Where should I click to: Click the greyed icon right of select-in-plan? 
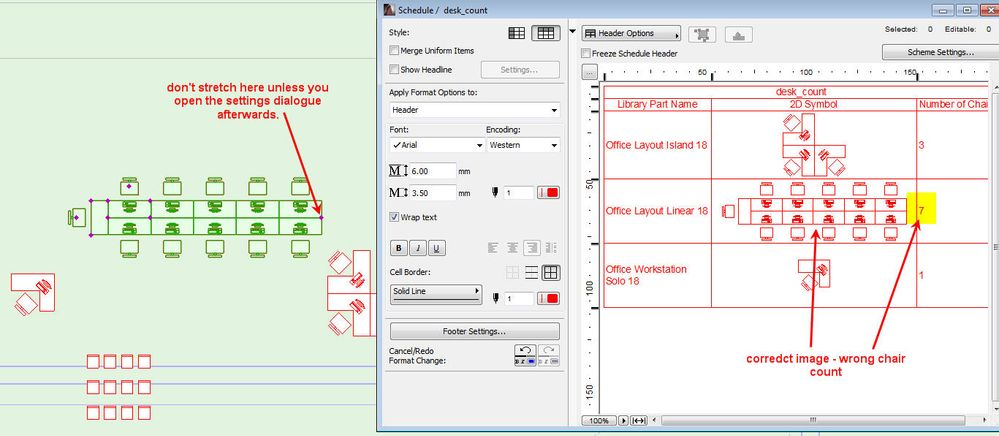738,34
